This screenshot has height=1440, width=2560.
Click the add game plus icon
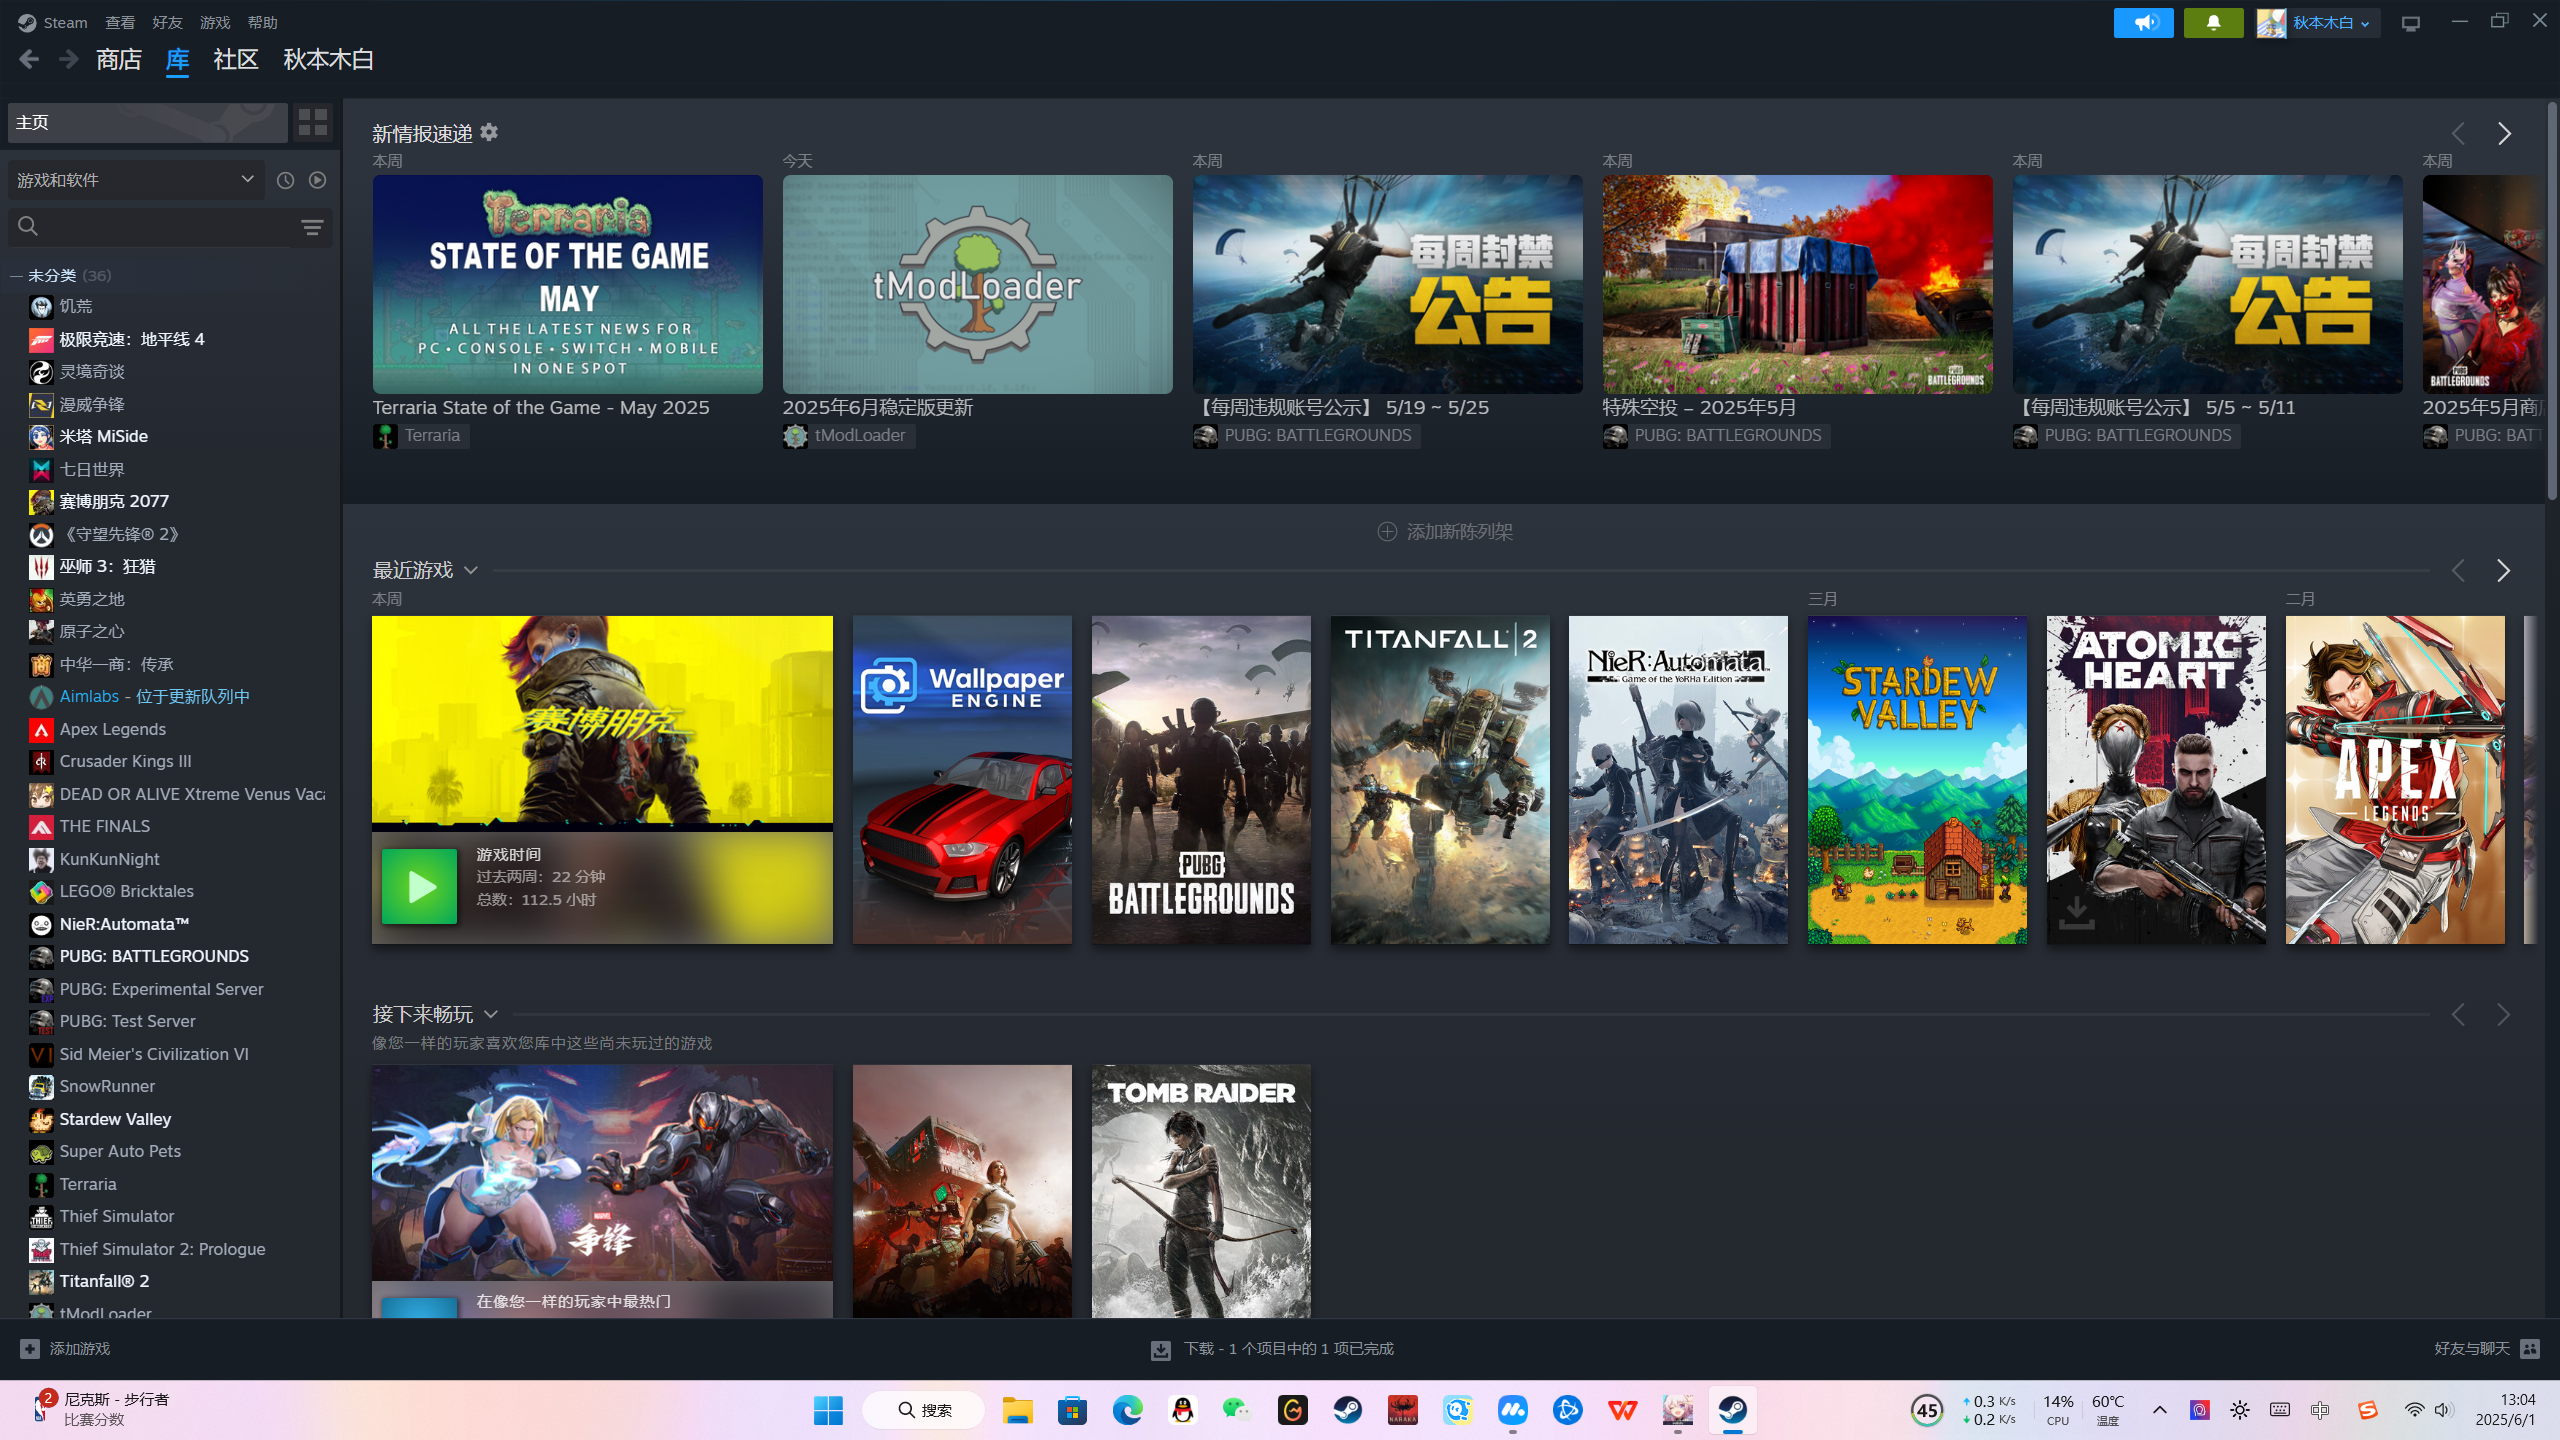30,1349
